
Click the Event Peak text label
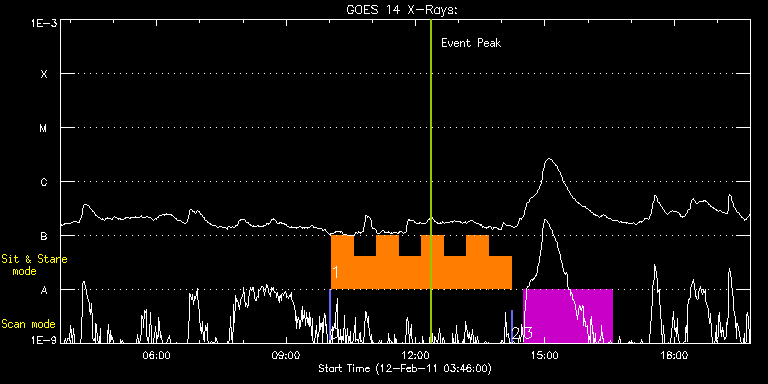(471, 43)
